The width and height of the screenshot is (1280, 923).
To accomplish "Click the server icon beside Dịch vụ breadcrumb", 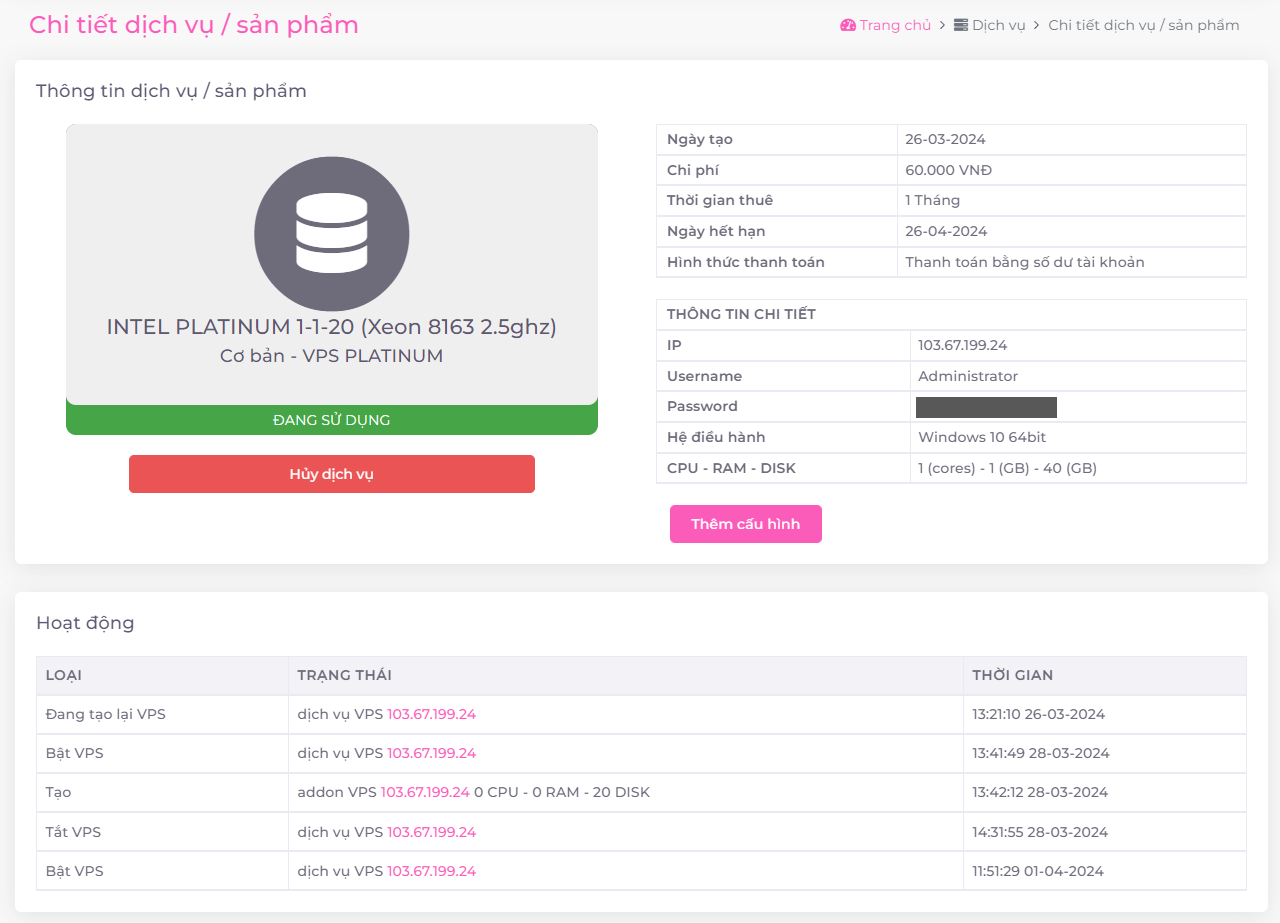I will (961, 25).
